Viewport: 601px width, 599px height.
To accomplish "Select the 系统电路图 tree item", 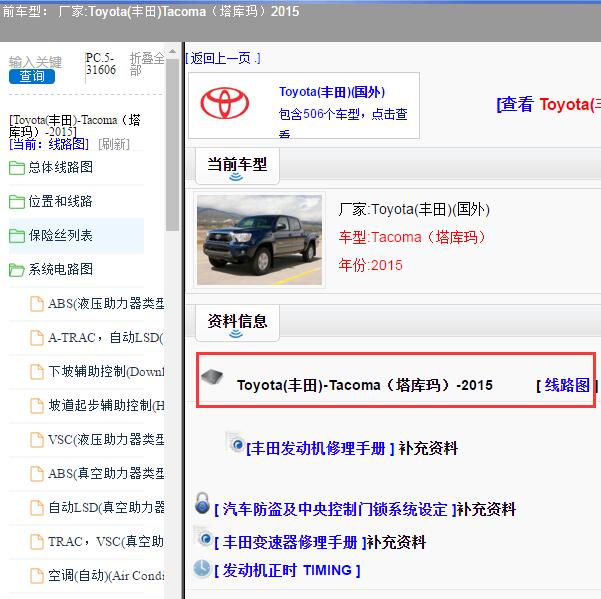I will [61, 269].
